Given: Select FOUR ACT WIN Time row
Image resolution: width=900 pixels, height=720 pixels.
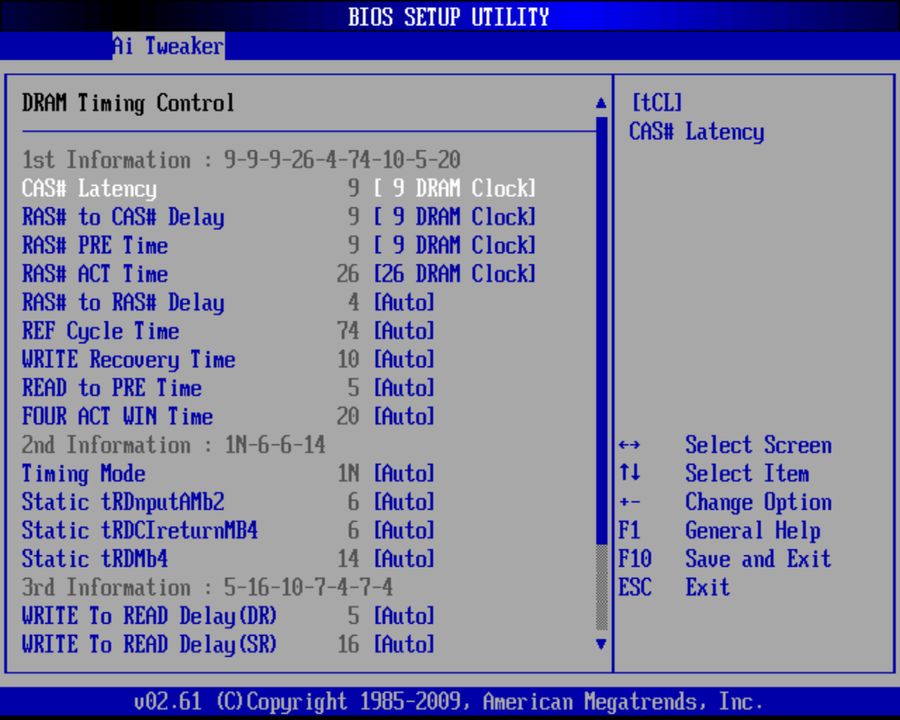Looking at the screenshot, I should pyautogui.click(x=118, y=416).
